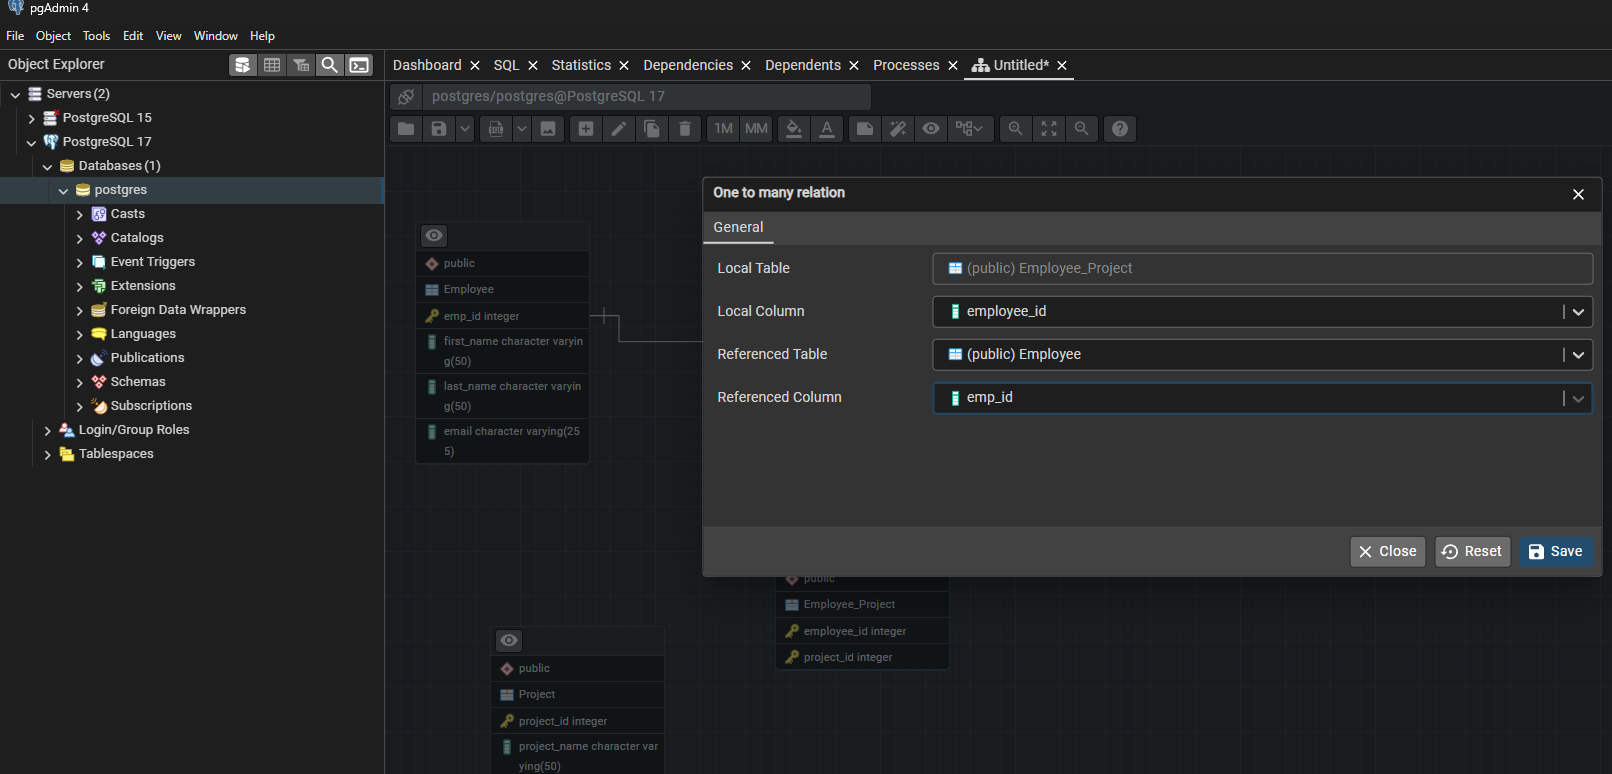1612x774 pixels.
Task: Click the Fill color bucket icon
Action: (793, 129)
